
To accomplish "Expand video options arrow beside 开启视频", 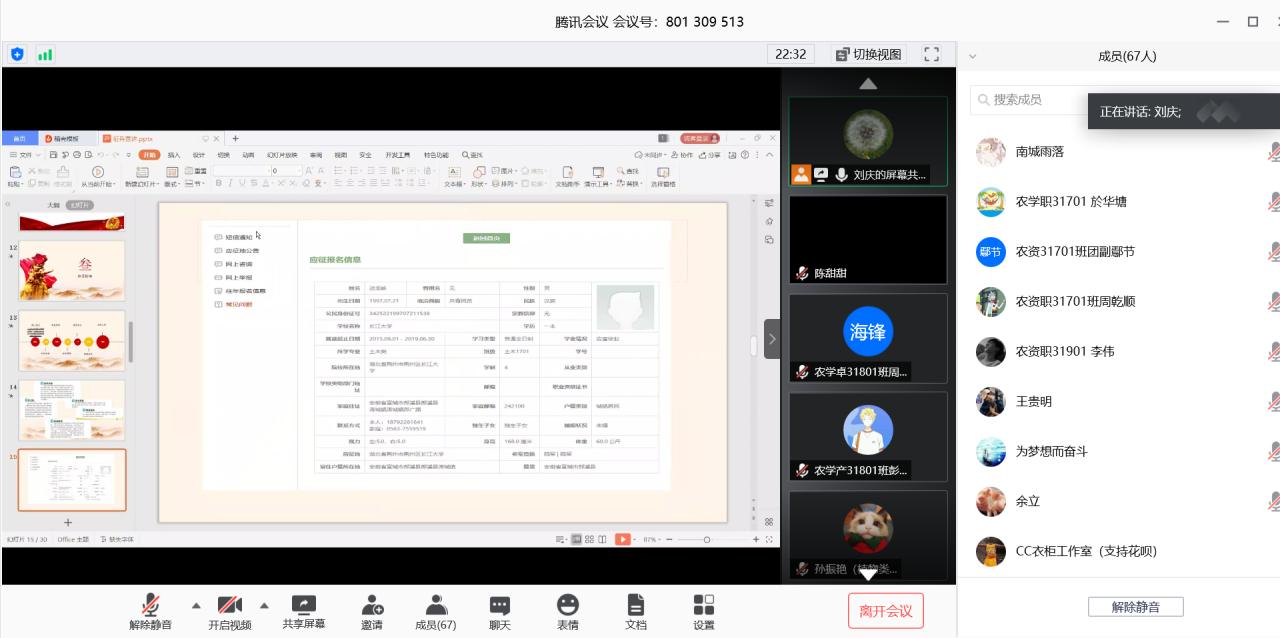I will 264,605.
